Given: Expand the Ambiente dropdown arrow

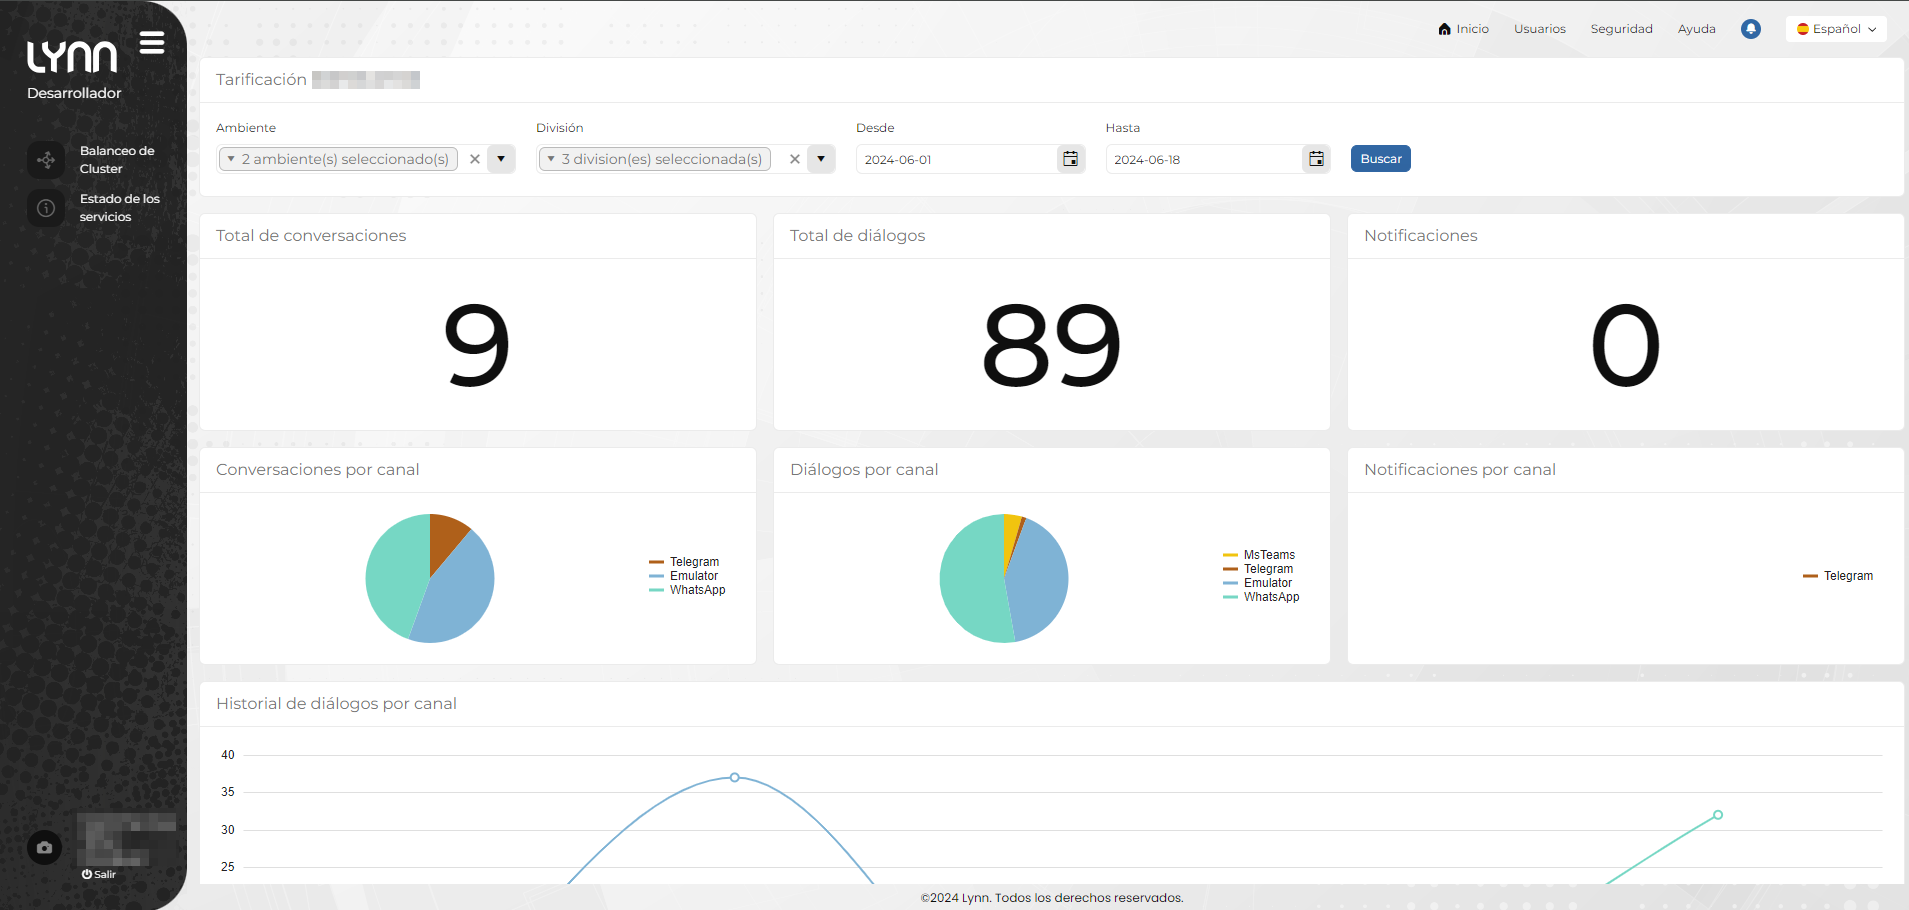Looking at the screenshot, I should tap(501, 159).
